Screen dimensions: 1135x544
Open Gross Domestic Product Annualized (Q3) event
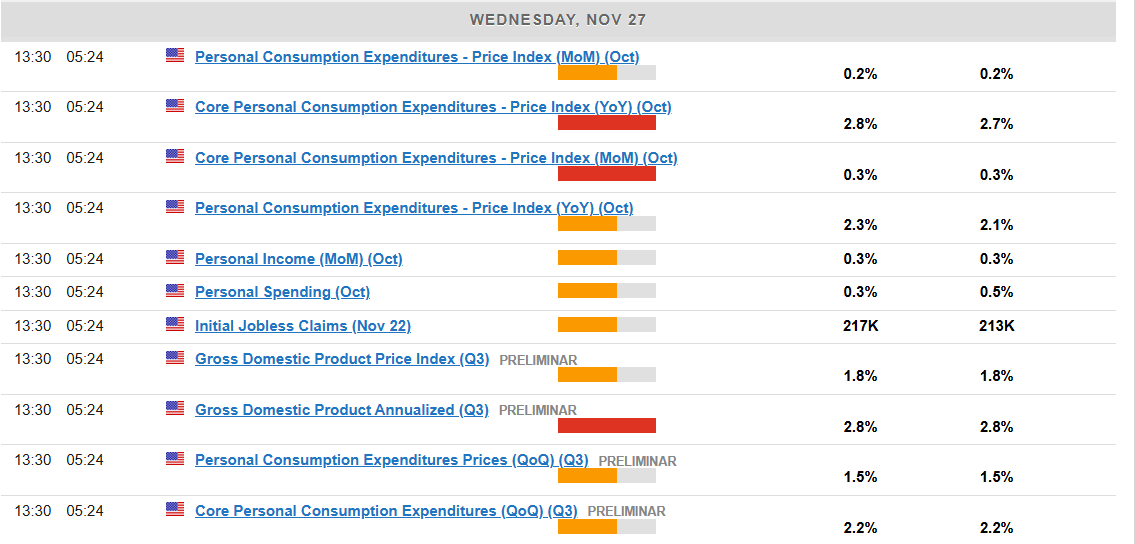[341, 410]
